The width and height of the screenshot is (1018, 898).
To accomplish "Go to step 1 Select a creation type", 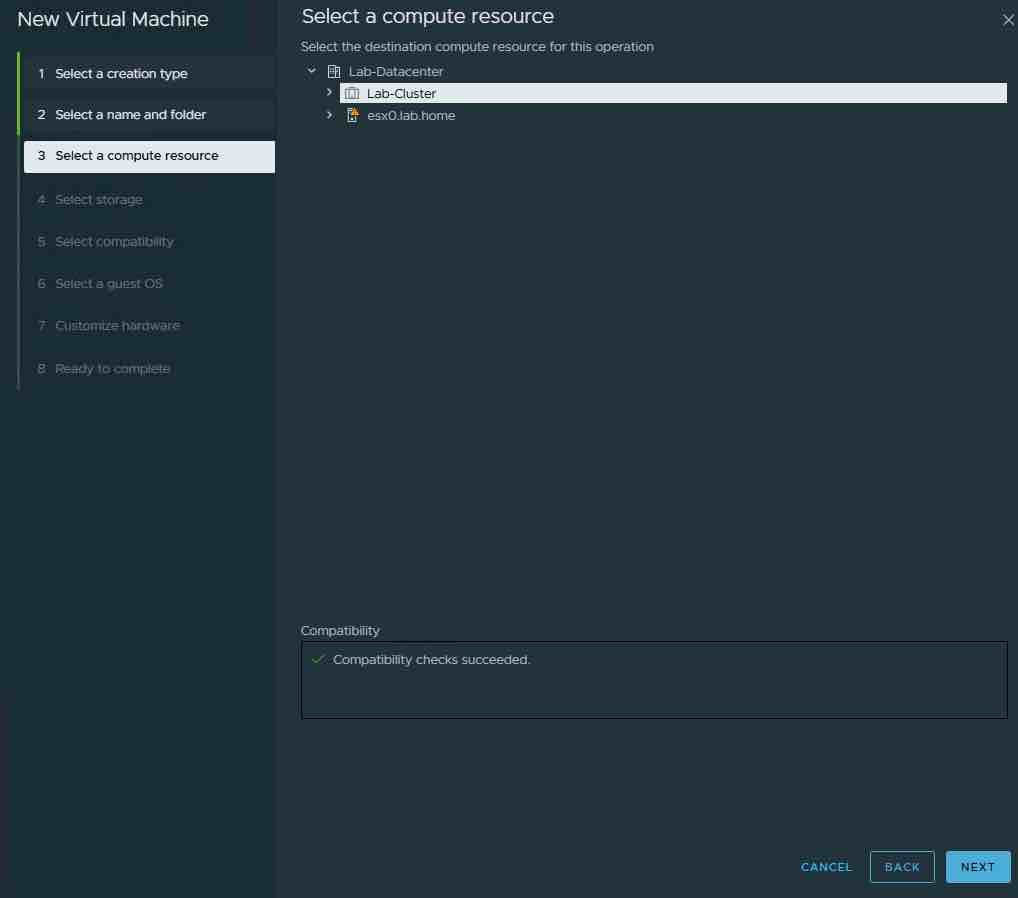I will coord(121,74).
